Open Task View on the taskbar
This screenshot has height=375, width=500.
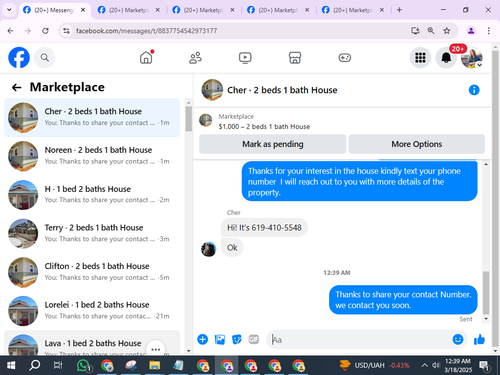pyautogui.click(x=58, y=366)
